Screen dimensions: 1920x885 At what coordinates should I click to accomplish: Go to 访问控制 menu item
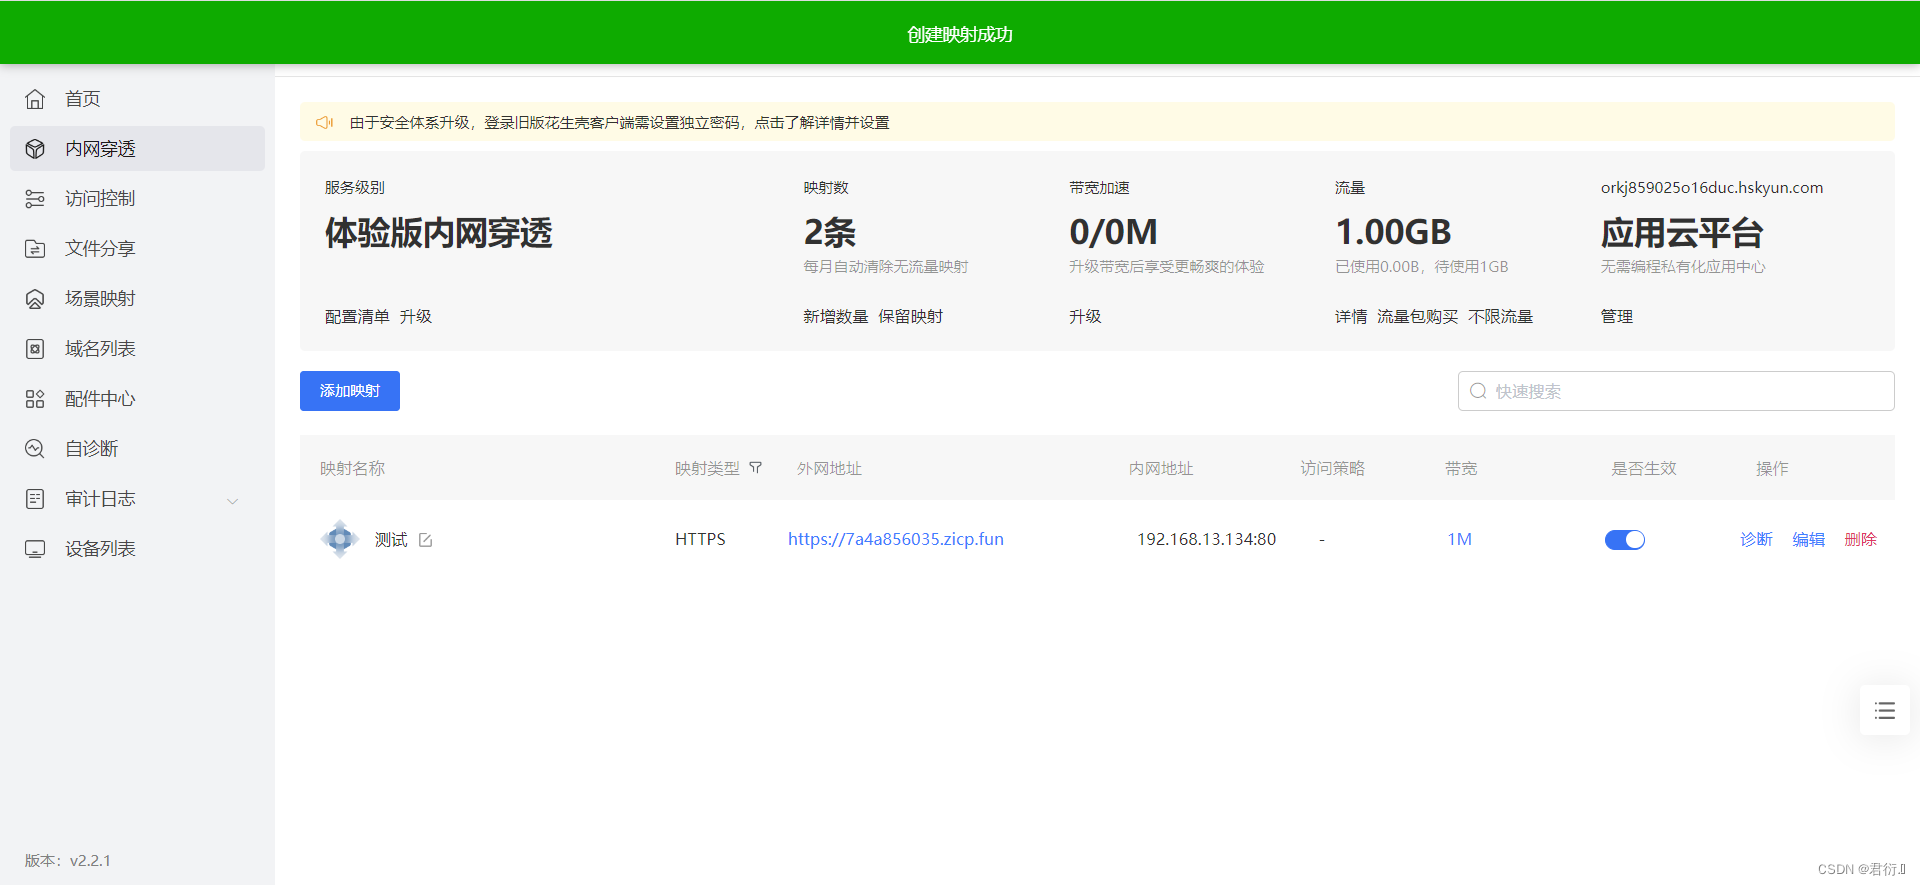138,199
